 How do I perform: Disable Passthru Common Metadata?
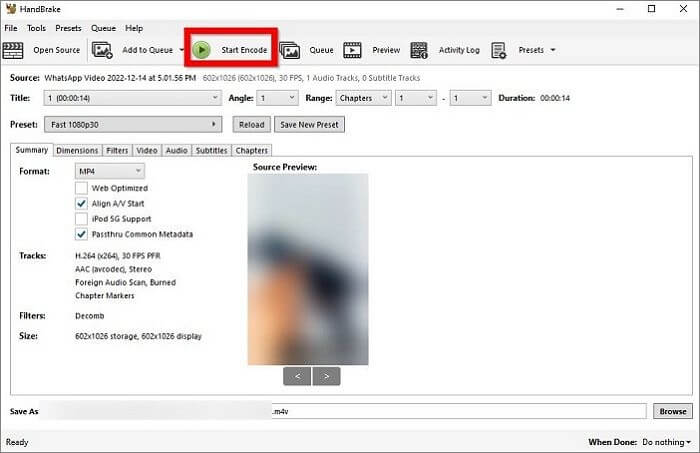(x=81, y=234)
